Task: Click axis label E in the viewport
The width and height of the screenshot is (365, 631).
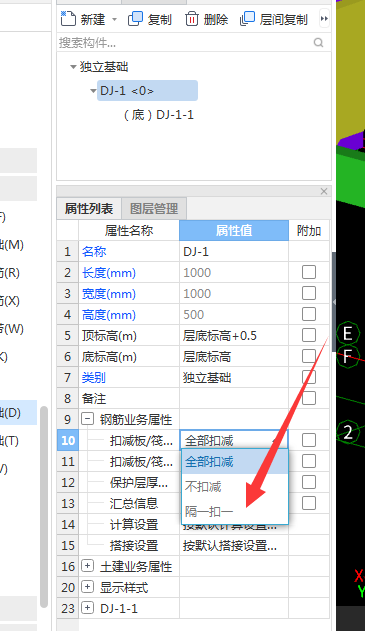Action: pyautogui.click(x=348, y=333)
